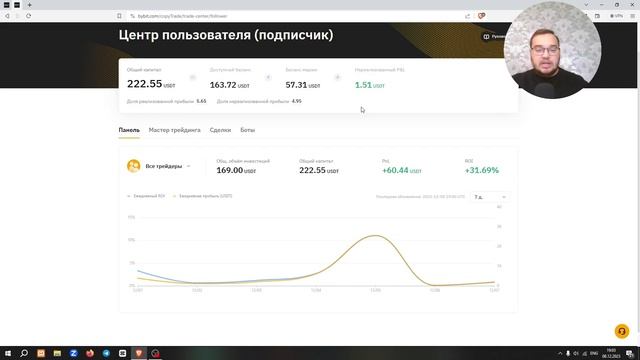Screen dimensions: 640x360
Task: Select the first browser tab
Action: pyautogui.click(x=7, y=5)
